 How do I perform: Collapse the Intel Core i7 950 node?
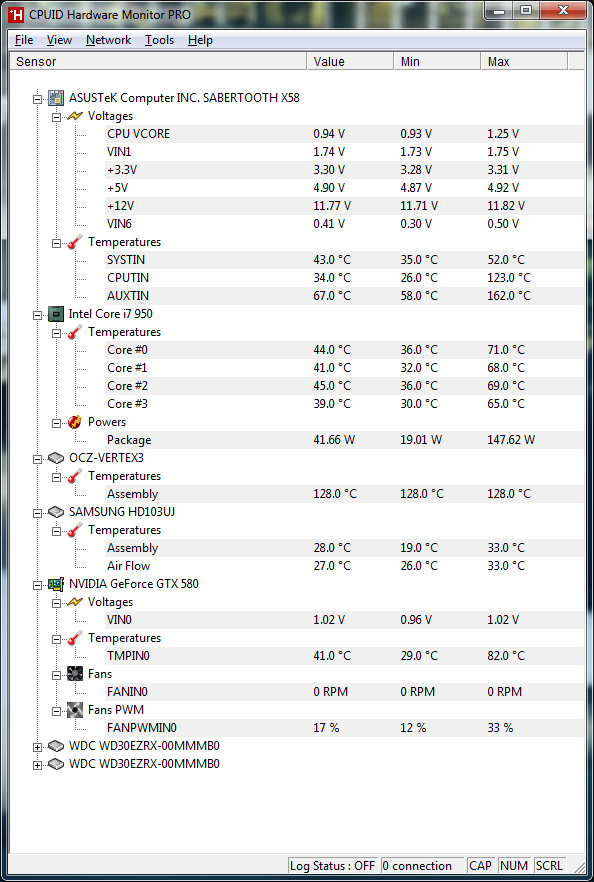tap(38, 314)
